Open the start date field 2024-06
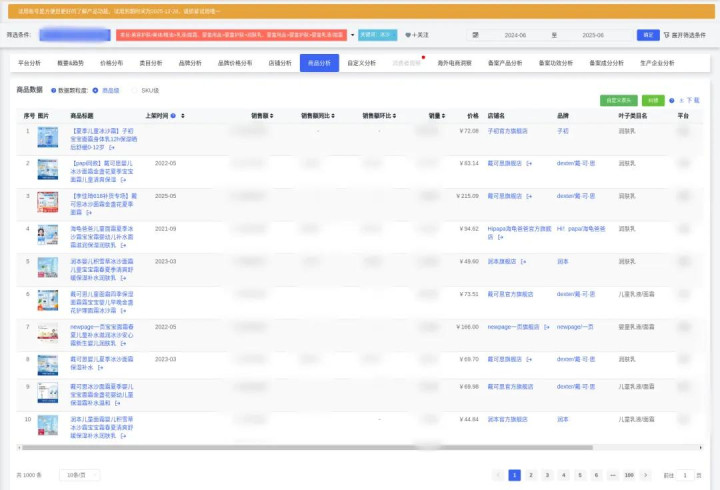 [x=515, y=35]
